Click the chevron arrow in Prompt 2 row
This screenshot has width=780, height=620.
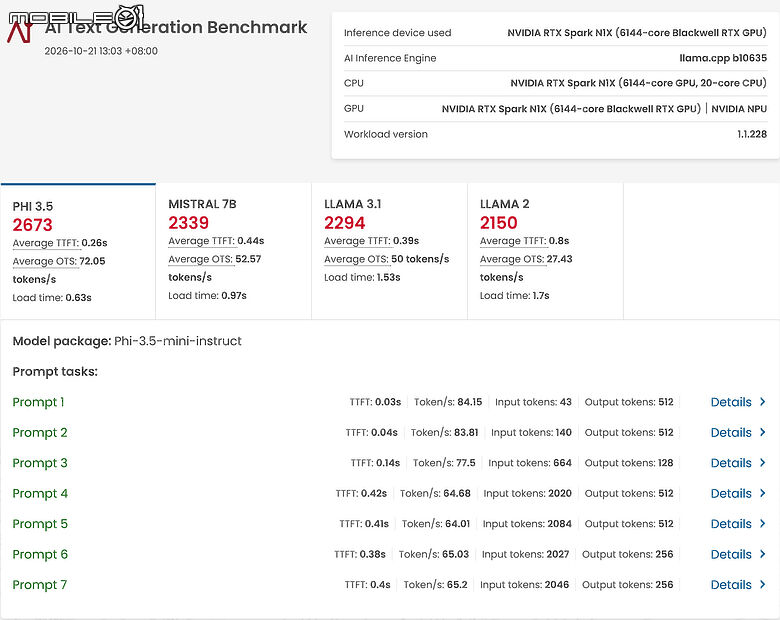point(763,432)
